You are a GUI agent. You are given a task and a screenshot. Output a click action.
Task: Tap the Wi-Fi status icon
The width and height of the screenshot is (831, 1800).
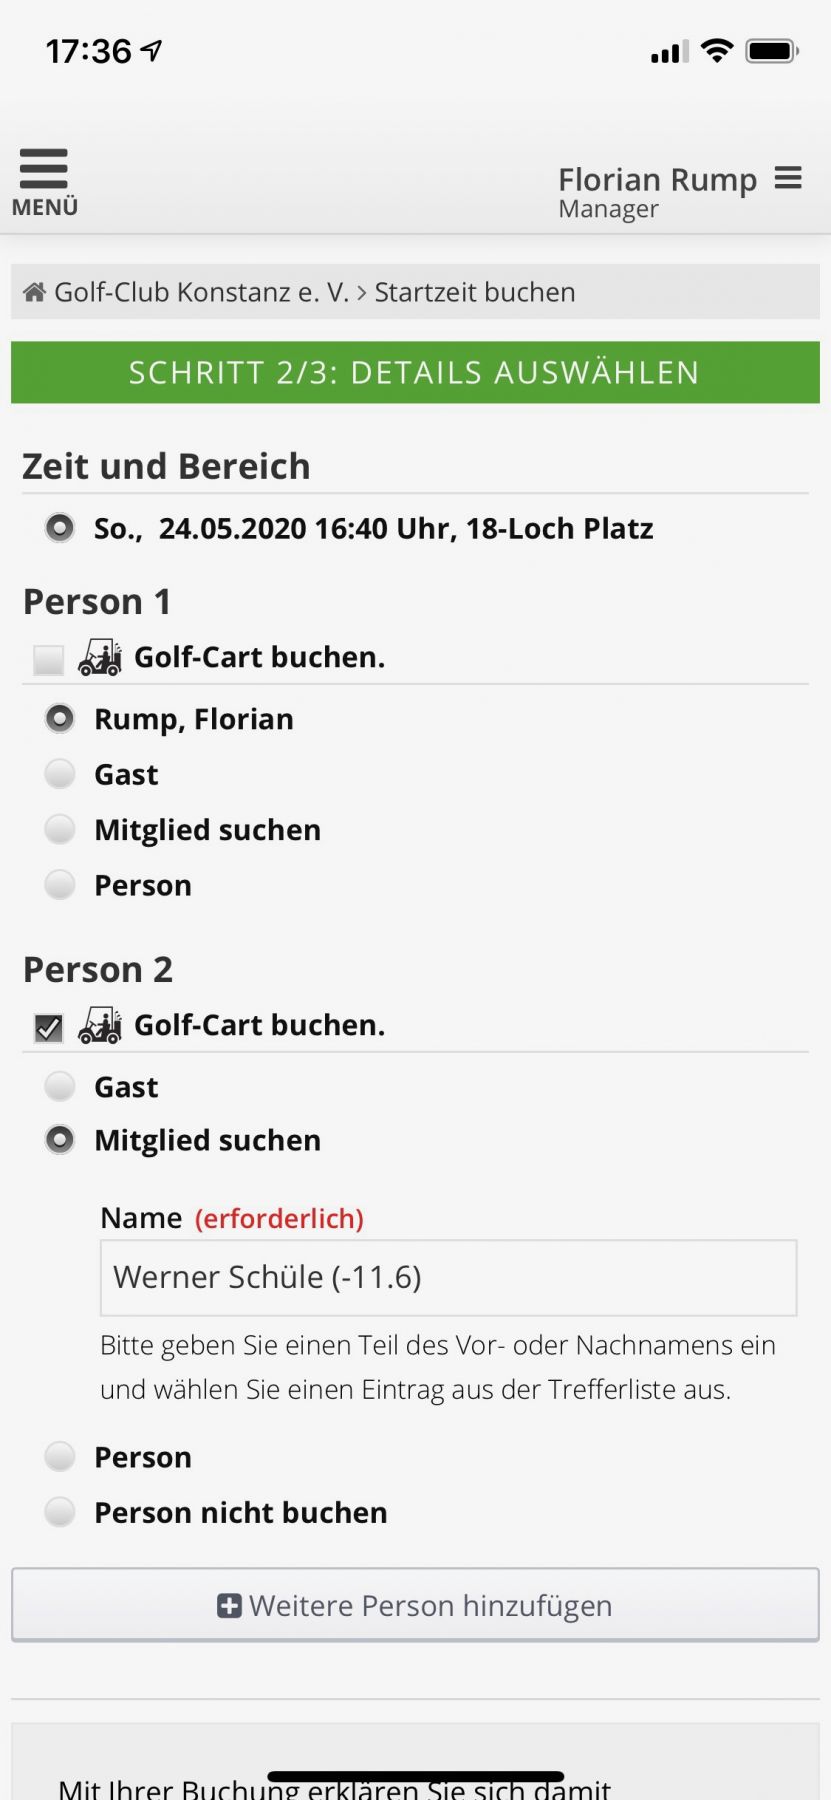pos(716,51)
